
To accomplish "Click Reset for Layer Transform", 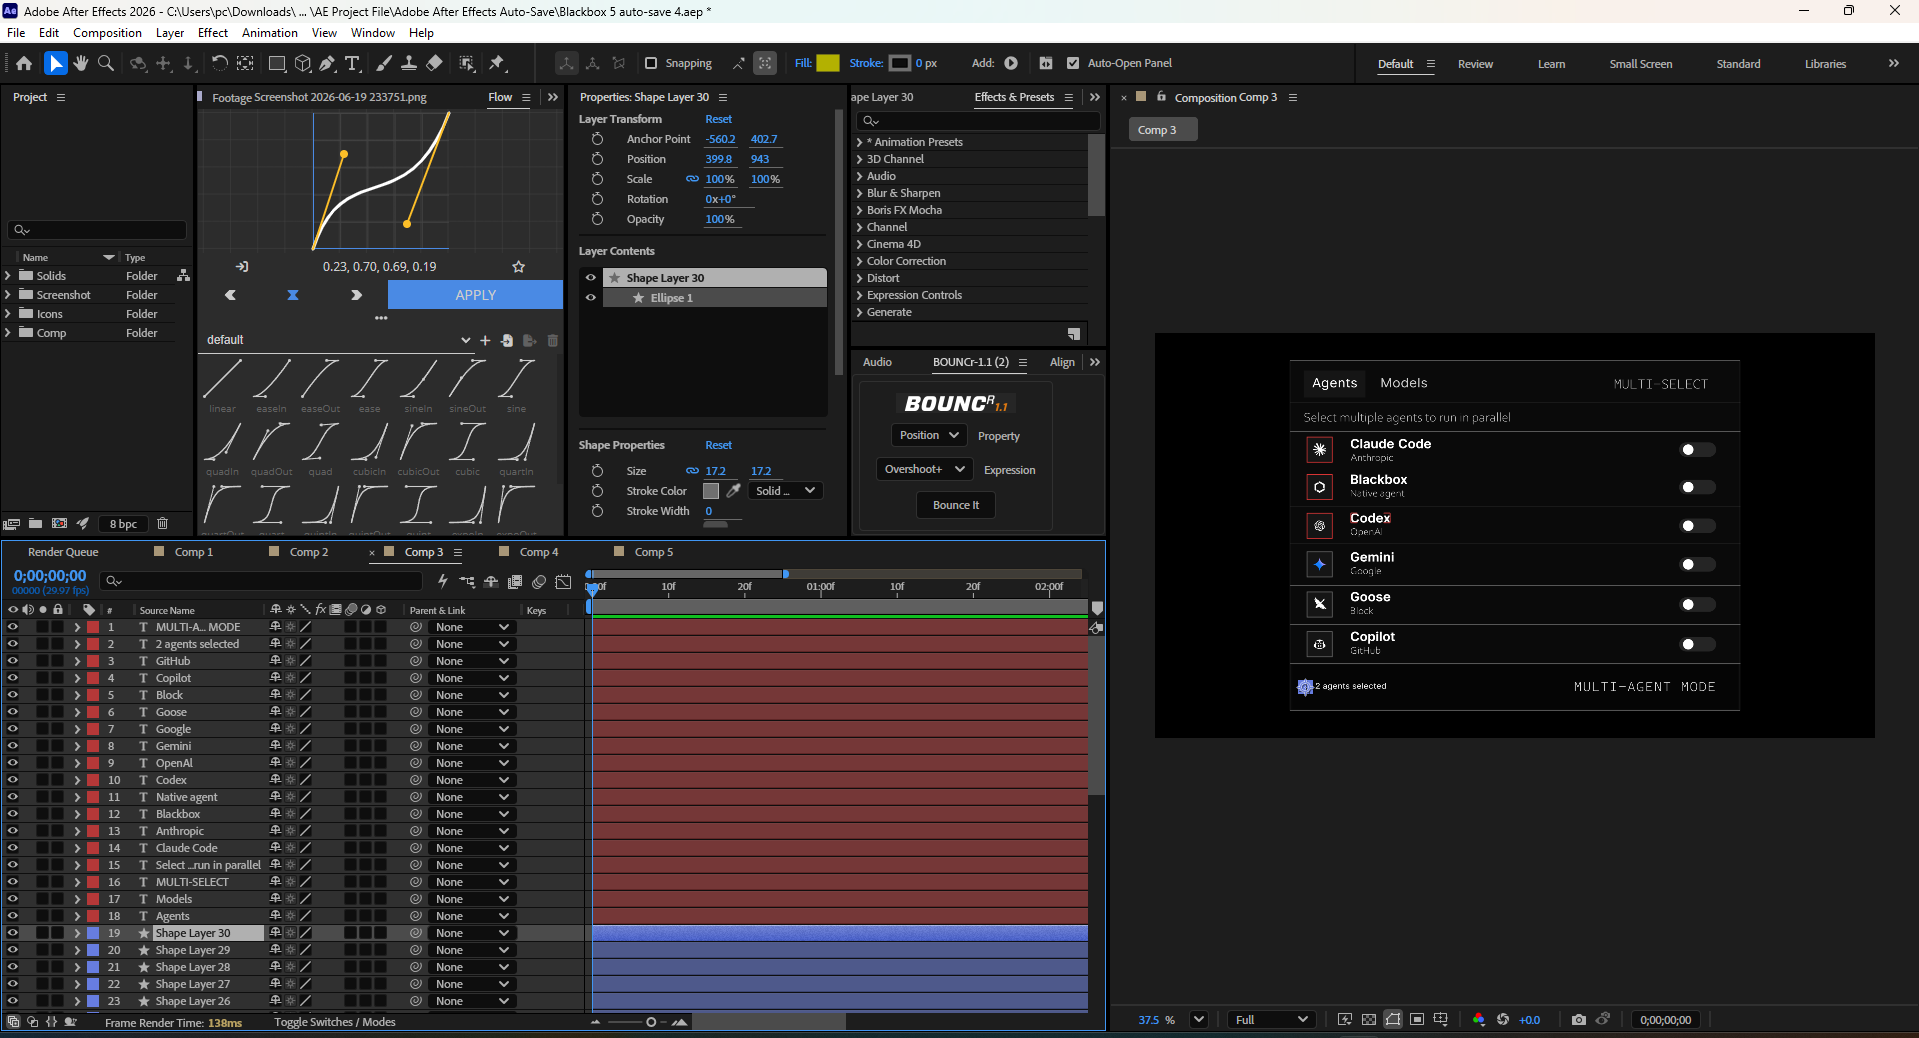I will pyautogui.click(x=718, y=119).
